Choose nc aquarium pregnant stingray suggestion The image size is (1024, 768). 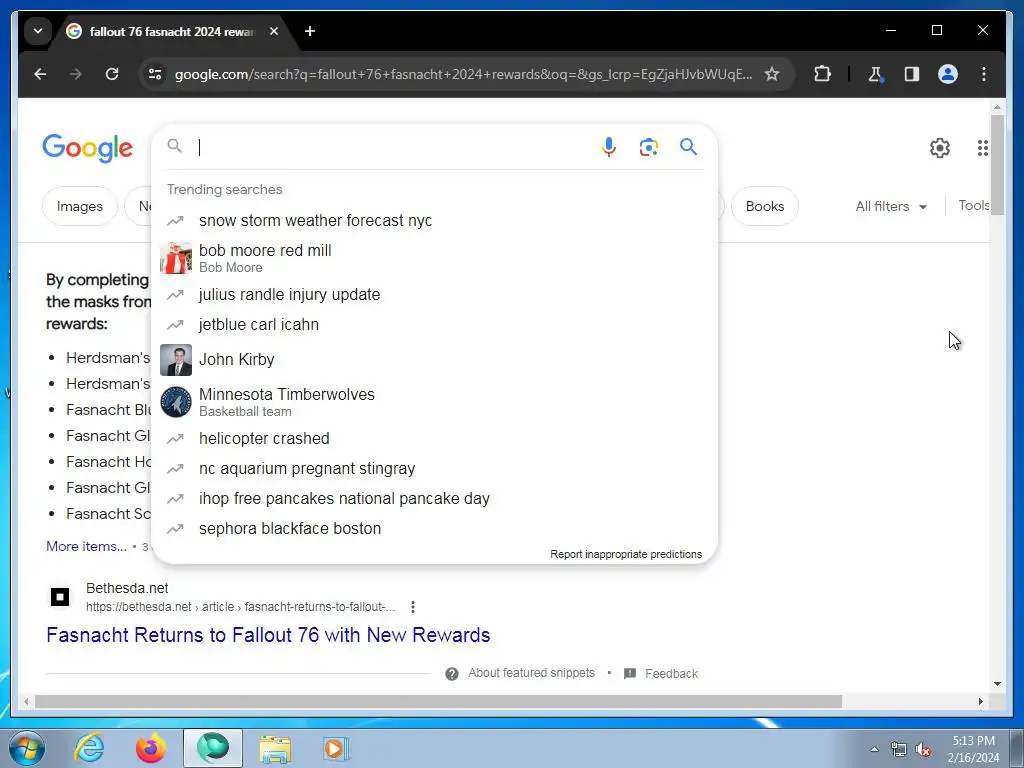click(434, 469)
